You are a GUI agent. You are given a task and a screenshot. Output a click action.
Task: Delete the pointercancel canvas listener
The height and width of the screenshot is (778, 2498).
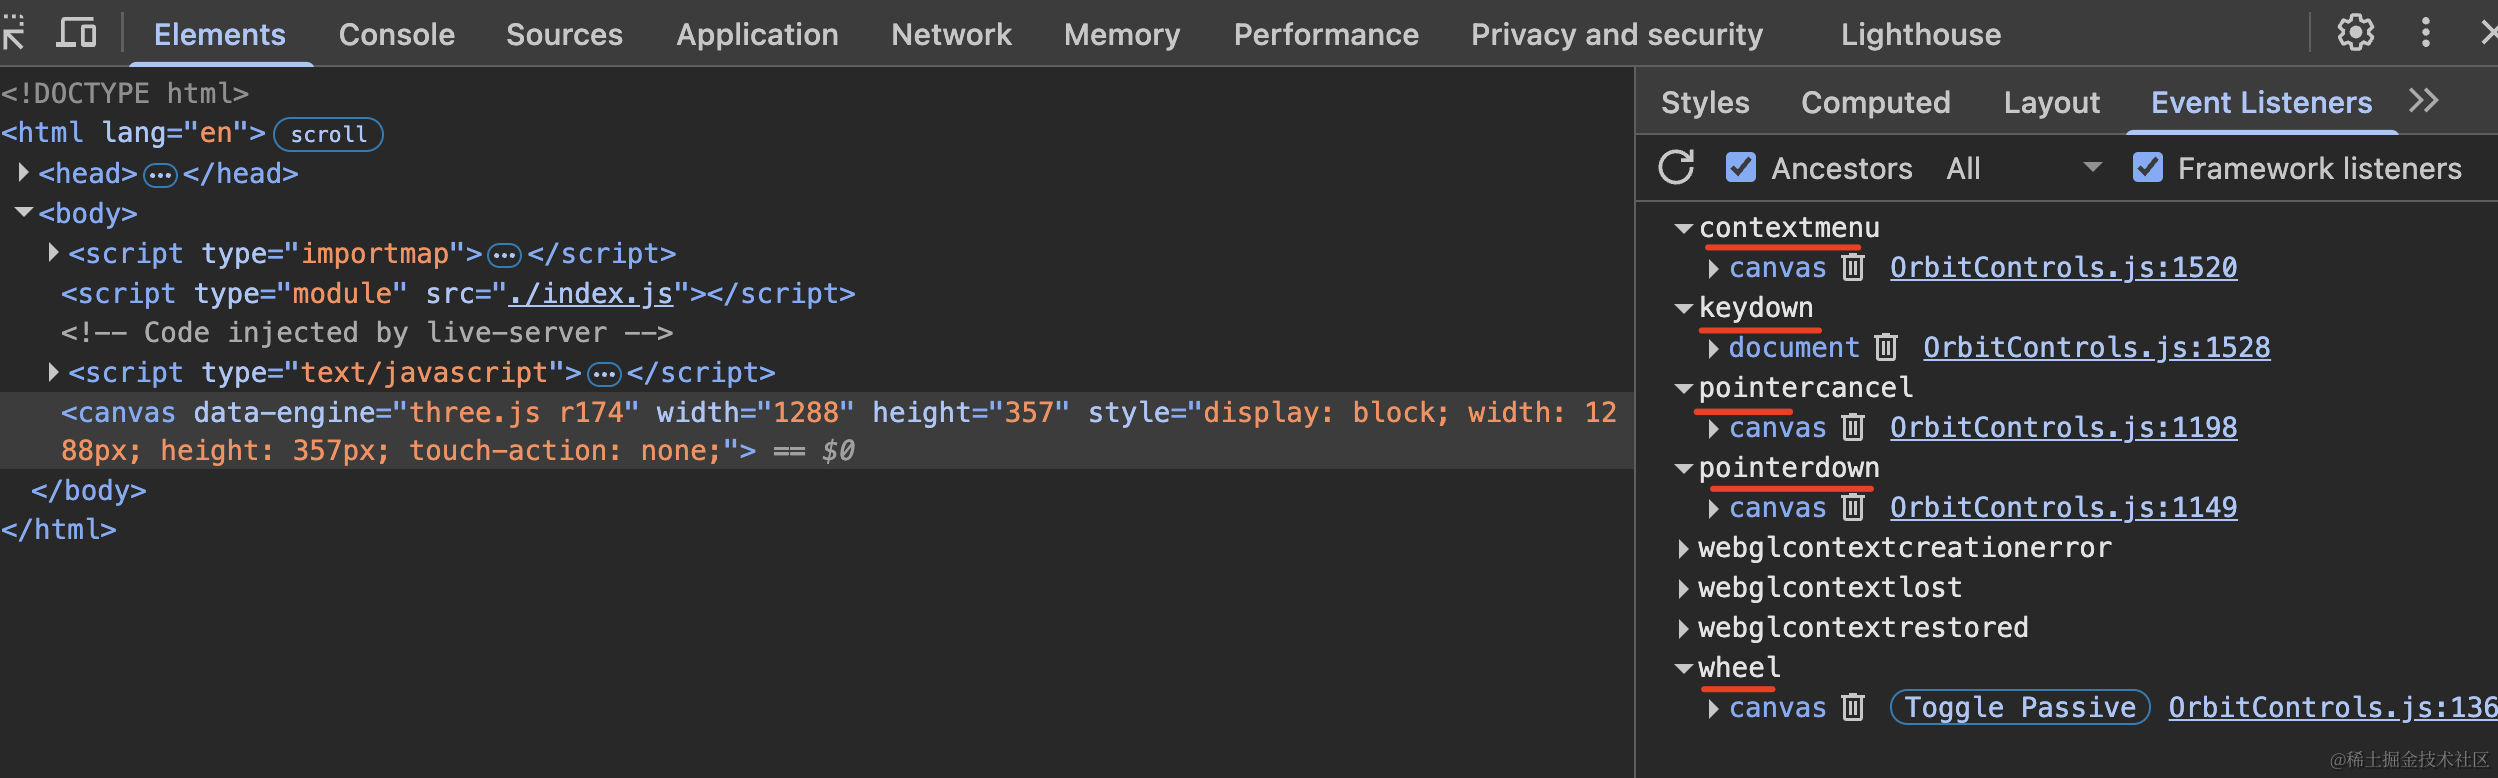[x=1853, y=428]
